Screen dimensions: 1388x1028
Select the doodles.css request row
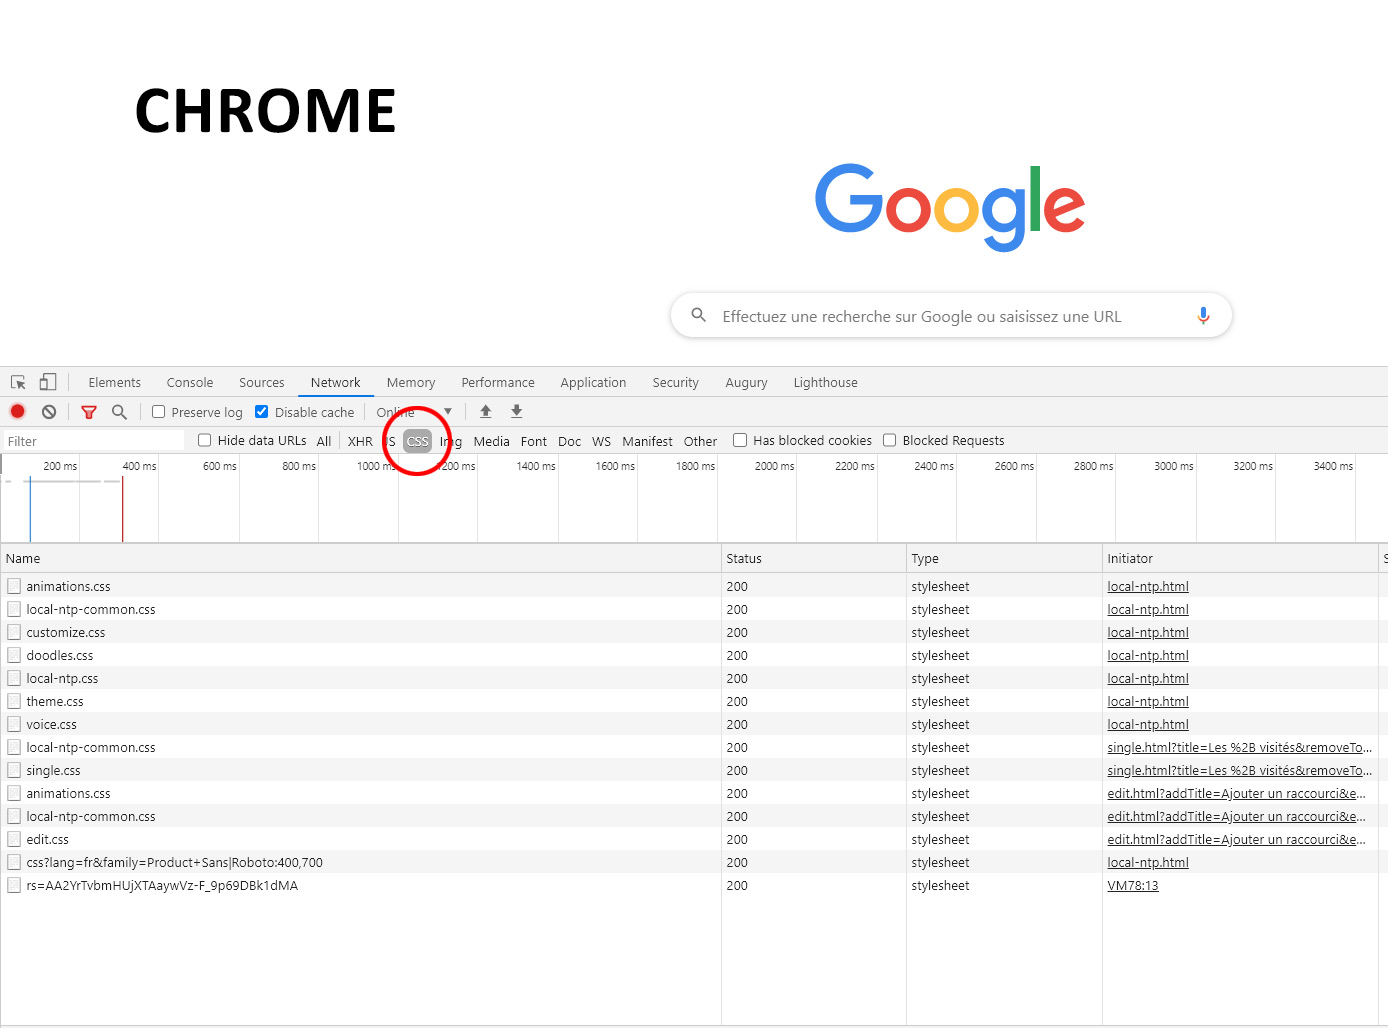694,655
